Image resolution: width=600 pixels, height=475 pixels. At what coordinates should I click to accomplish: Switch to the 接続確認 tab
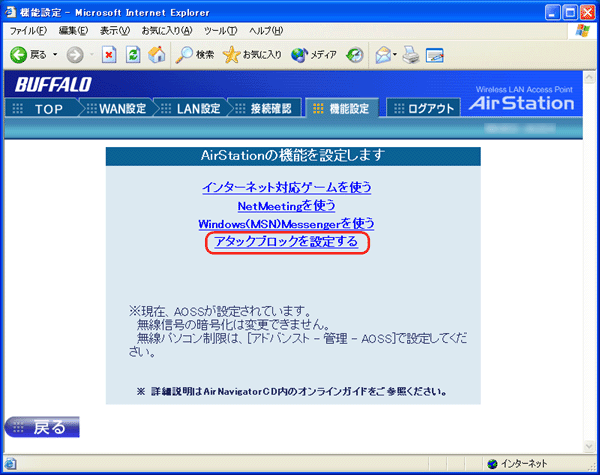point(264,109)
